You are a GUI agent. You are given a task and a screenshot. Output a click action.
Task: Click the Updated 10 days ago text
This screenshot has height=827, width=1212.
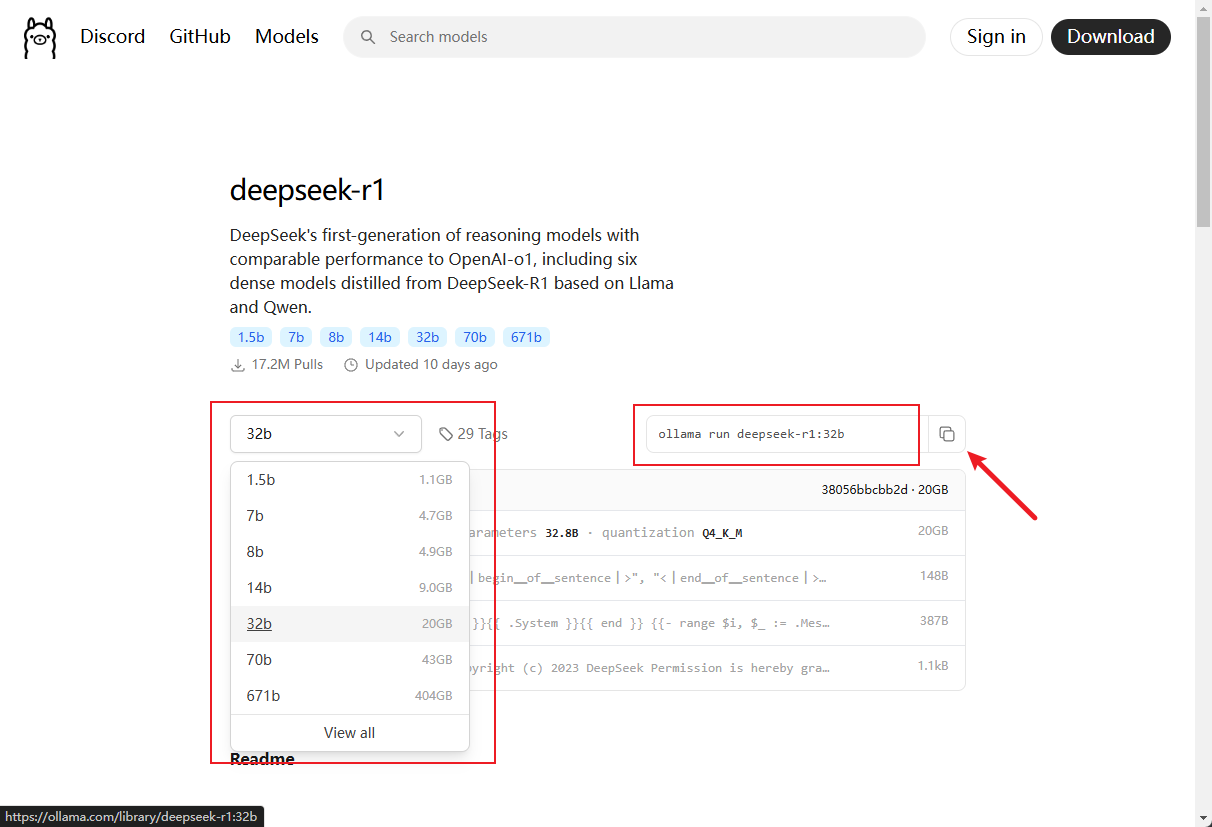click(x=431, y=365)
